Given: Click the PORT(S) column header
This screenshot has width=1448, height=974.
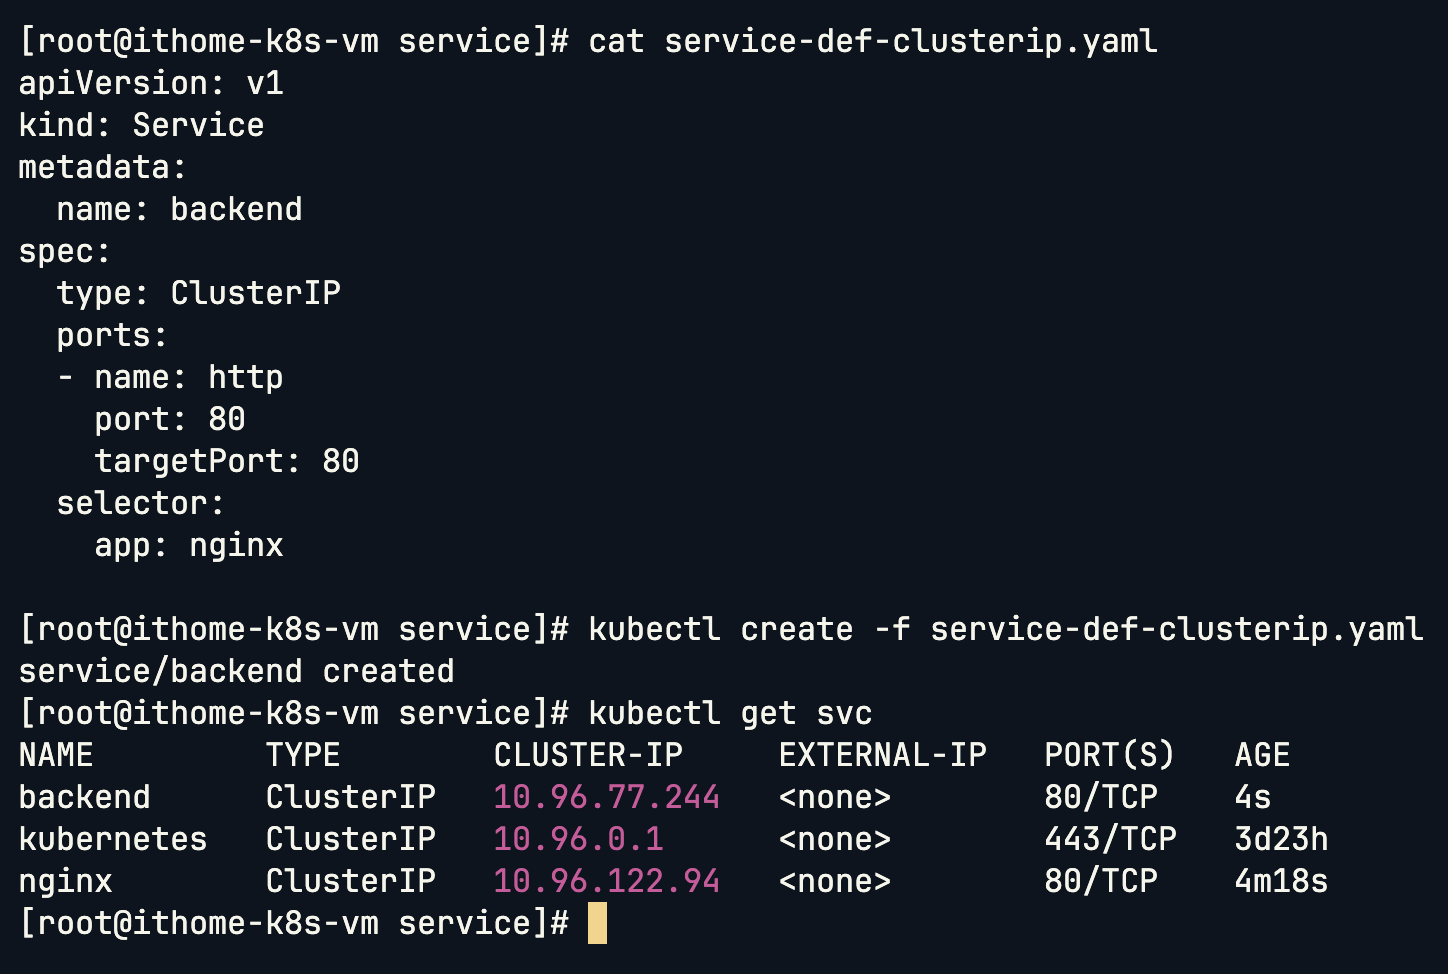Looking at the screenshot, I should click(1110, 755).
